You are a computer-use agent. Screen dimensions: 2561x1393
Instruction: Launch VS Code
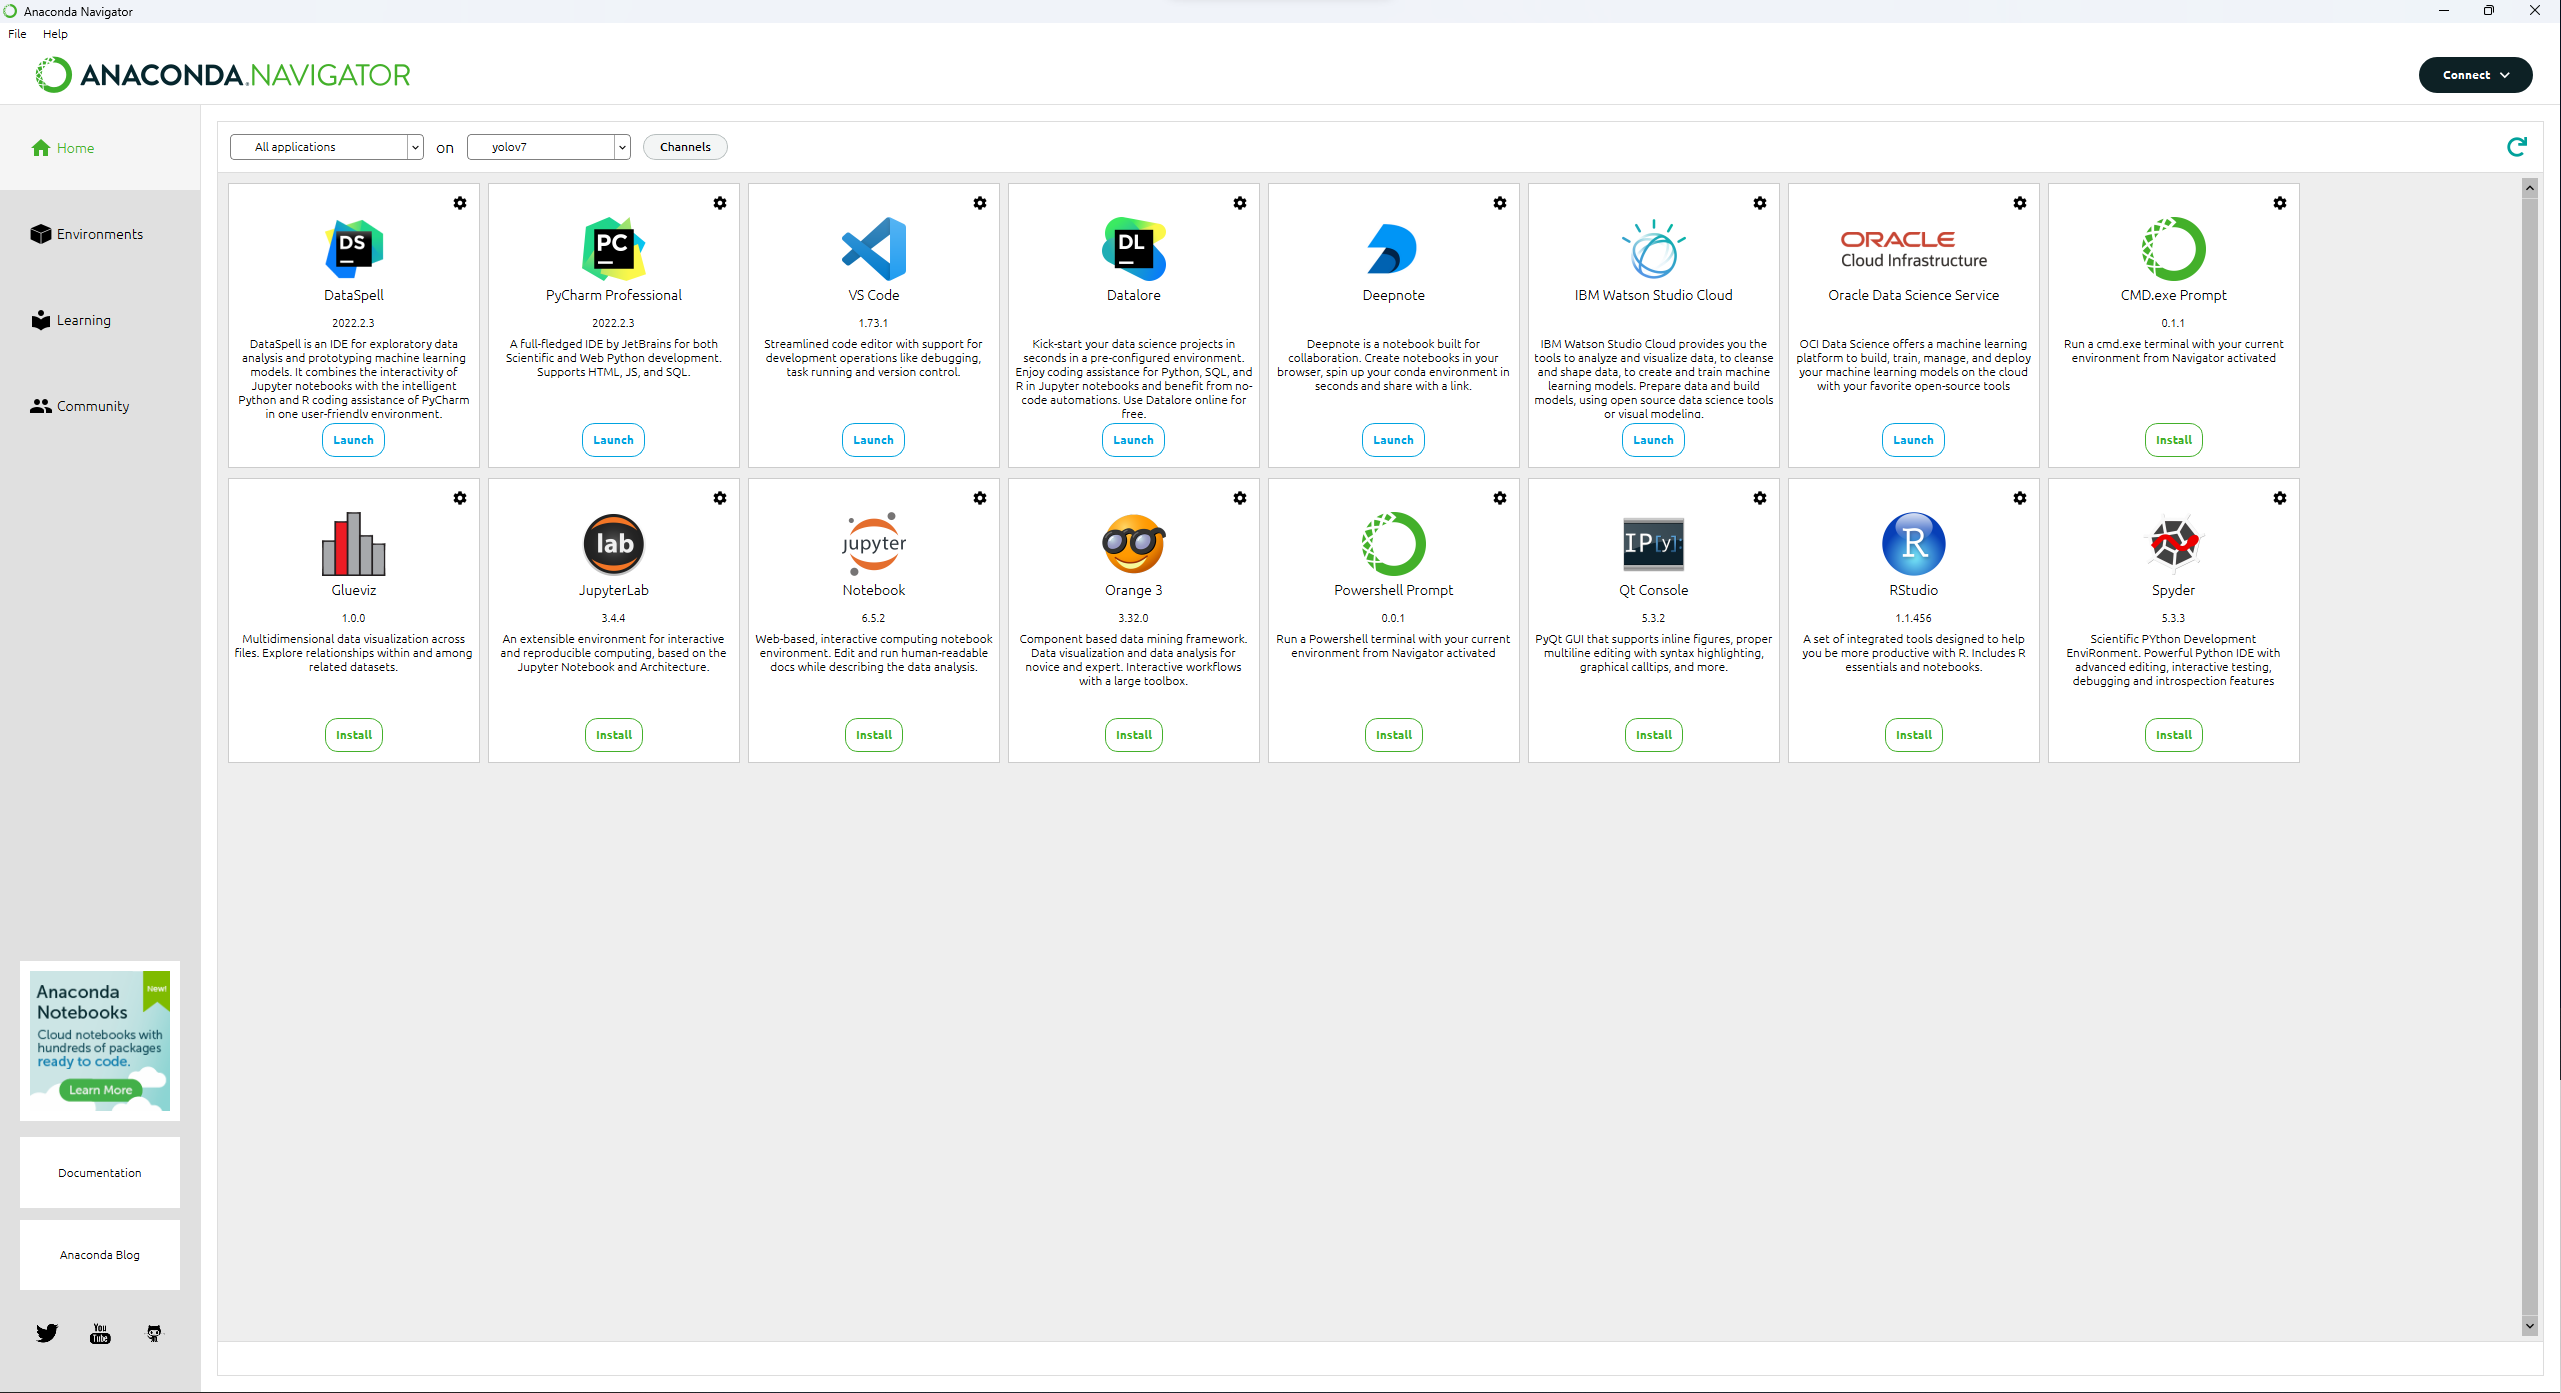pos(873,440)
